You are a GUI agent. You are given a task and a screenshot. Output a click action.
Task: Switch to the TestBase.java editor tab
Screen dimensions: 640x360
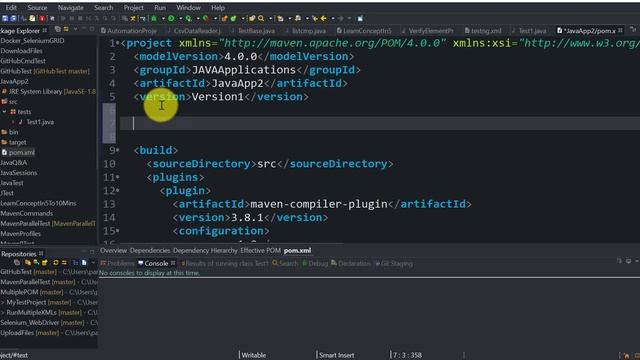(253, 31)
